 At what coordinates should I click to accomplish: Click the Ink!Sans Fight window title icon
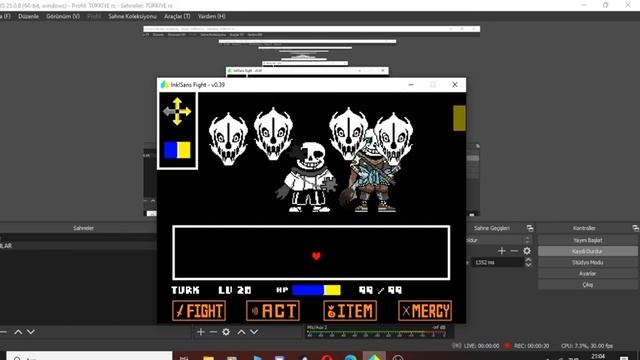(x=164, y=84)
